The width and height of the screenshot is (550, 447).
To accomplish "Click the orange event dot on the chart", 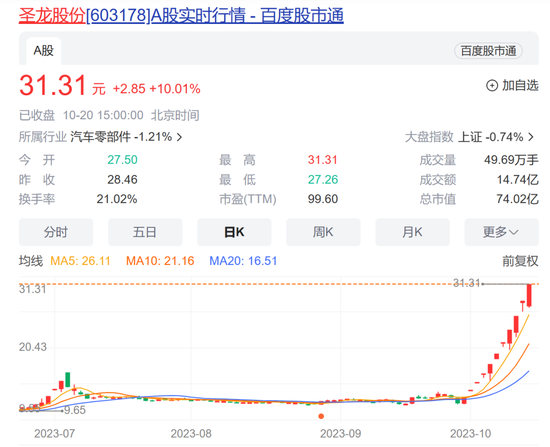I will (x=321, y=416).
